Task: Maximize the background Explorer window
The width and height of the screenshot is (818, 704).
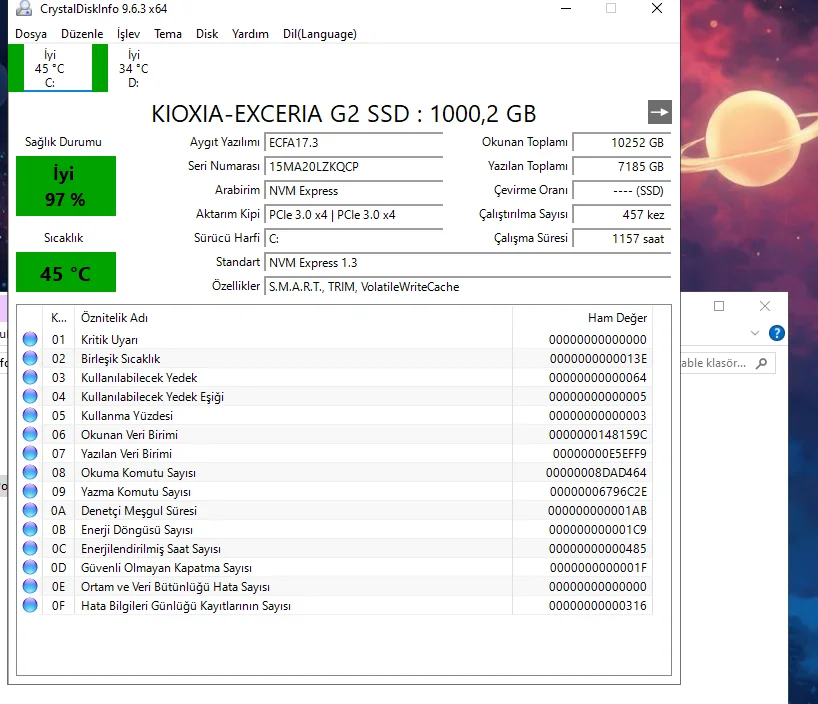Action: pyautogui.click(x=719, y=306)
